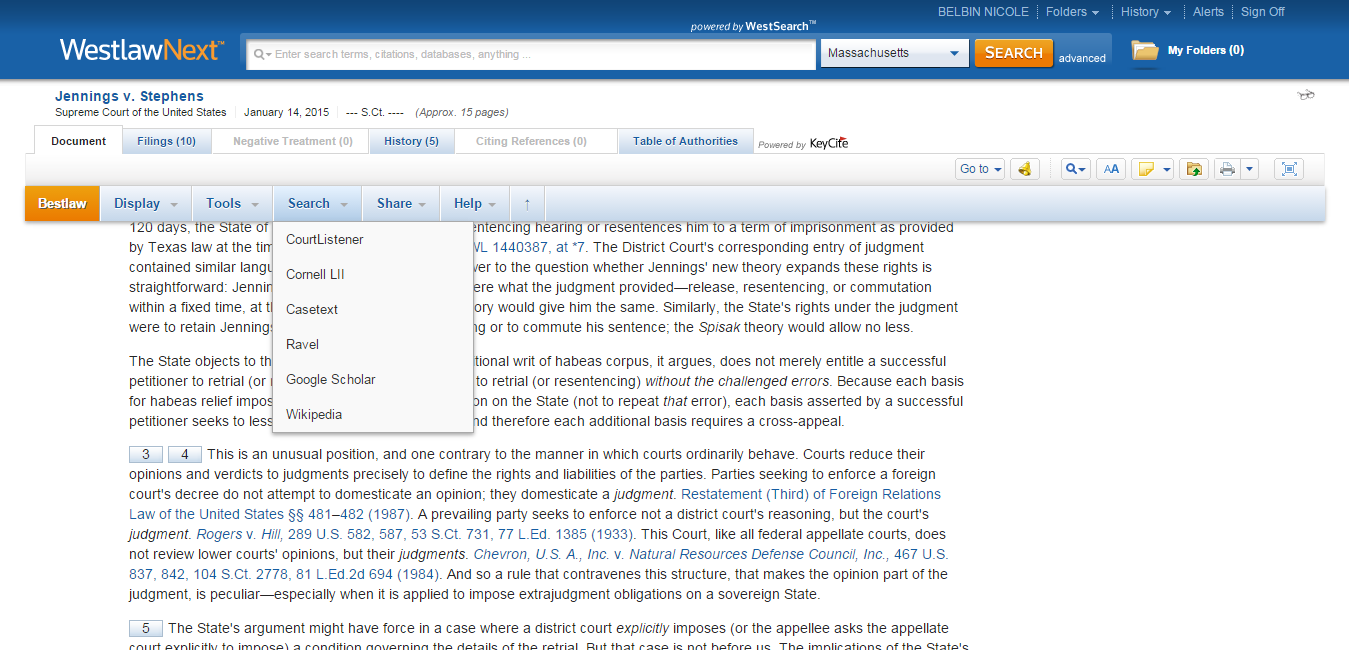Click the WestlawNext logo
The image size is (1349, 650).
(142, 50)
